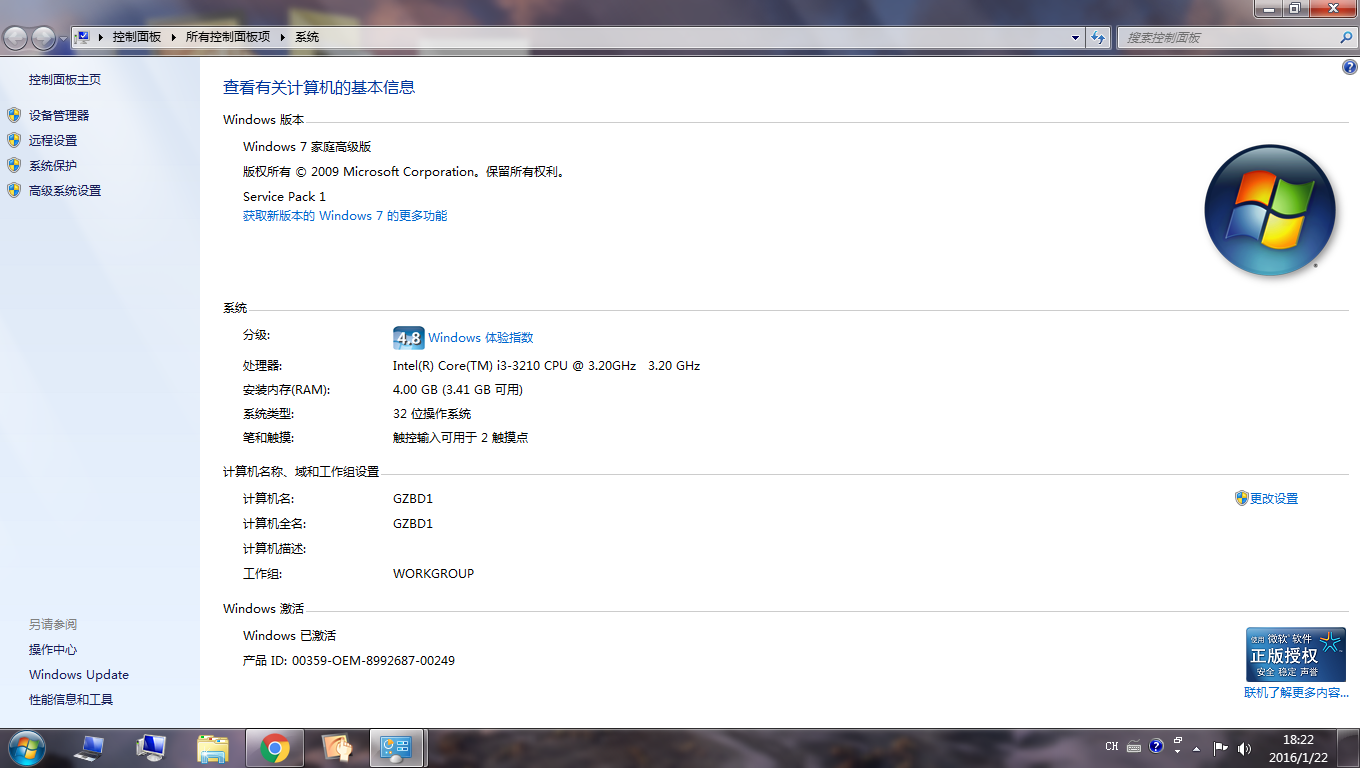
Task: Open Action Center flag in tray
Action: click(x=1221, y=748)
